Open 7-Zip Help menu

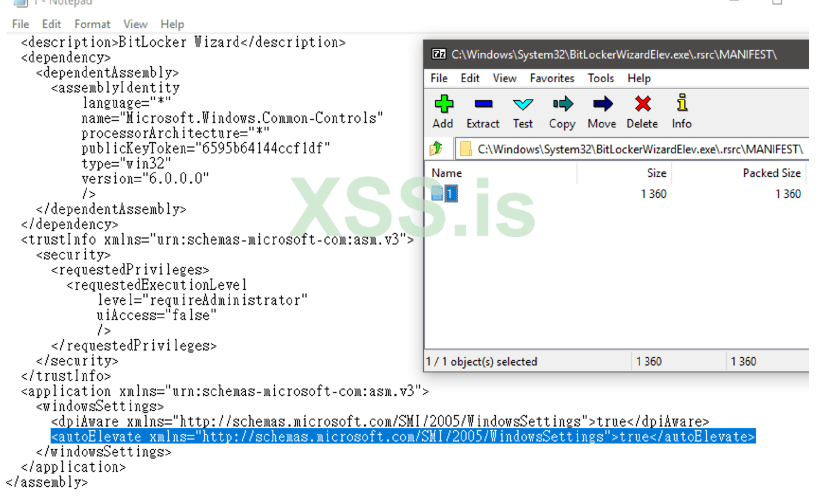pyautogui.click(x=639, y=78)
